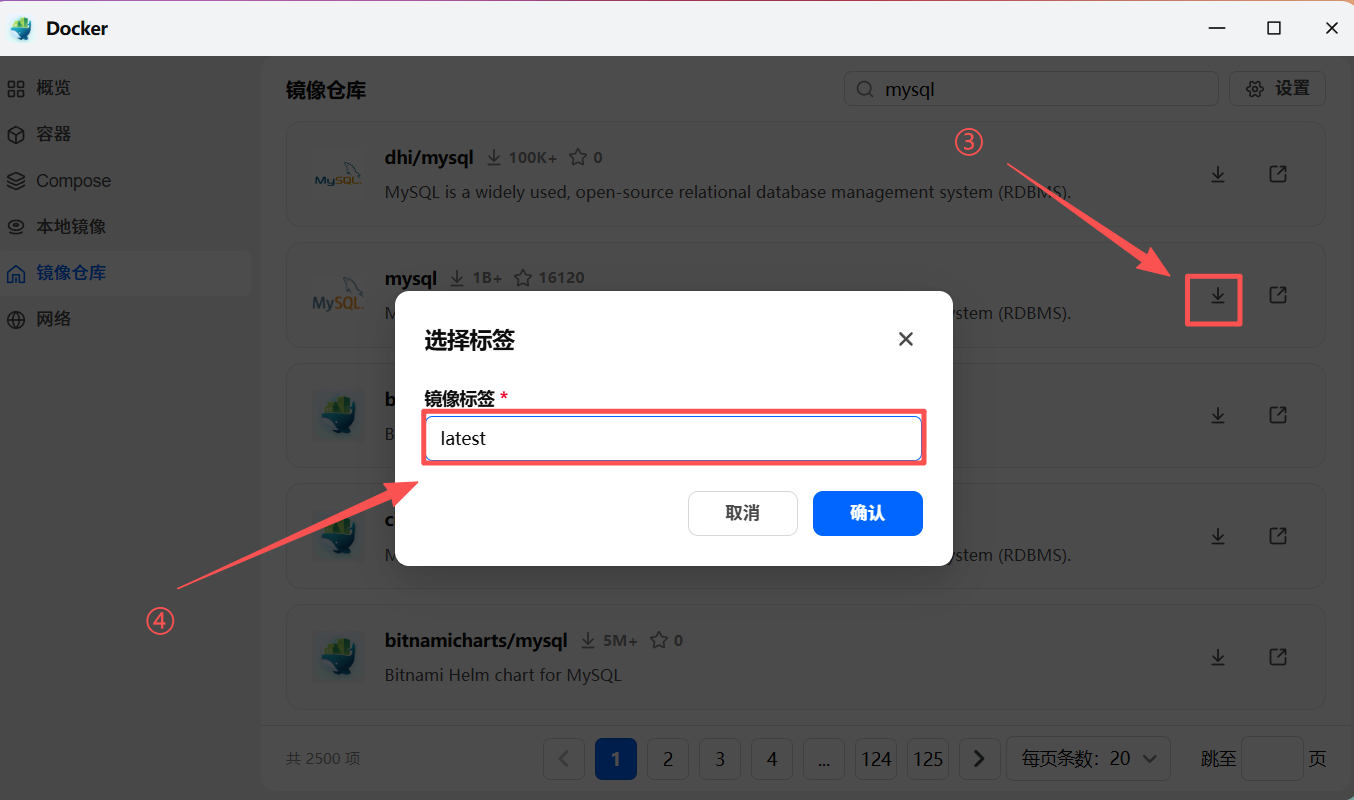Jump to page 4 in pagination
The height and width of the screenshot is (800, 1354).
772,759
